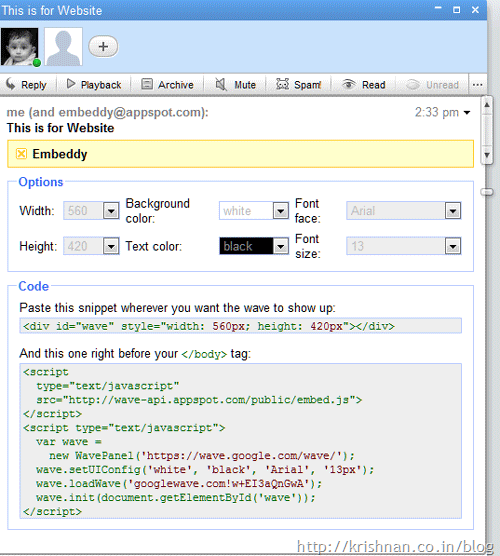Click the Height field showing 420
The width and height of the screenshot is (500, 556).
[83, 246]
